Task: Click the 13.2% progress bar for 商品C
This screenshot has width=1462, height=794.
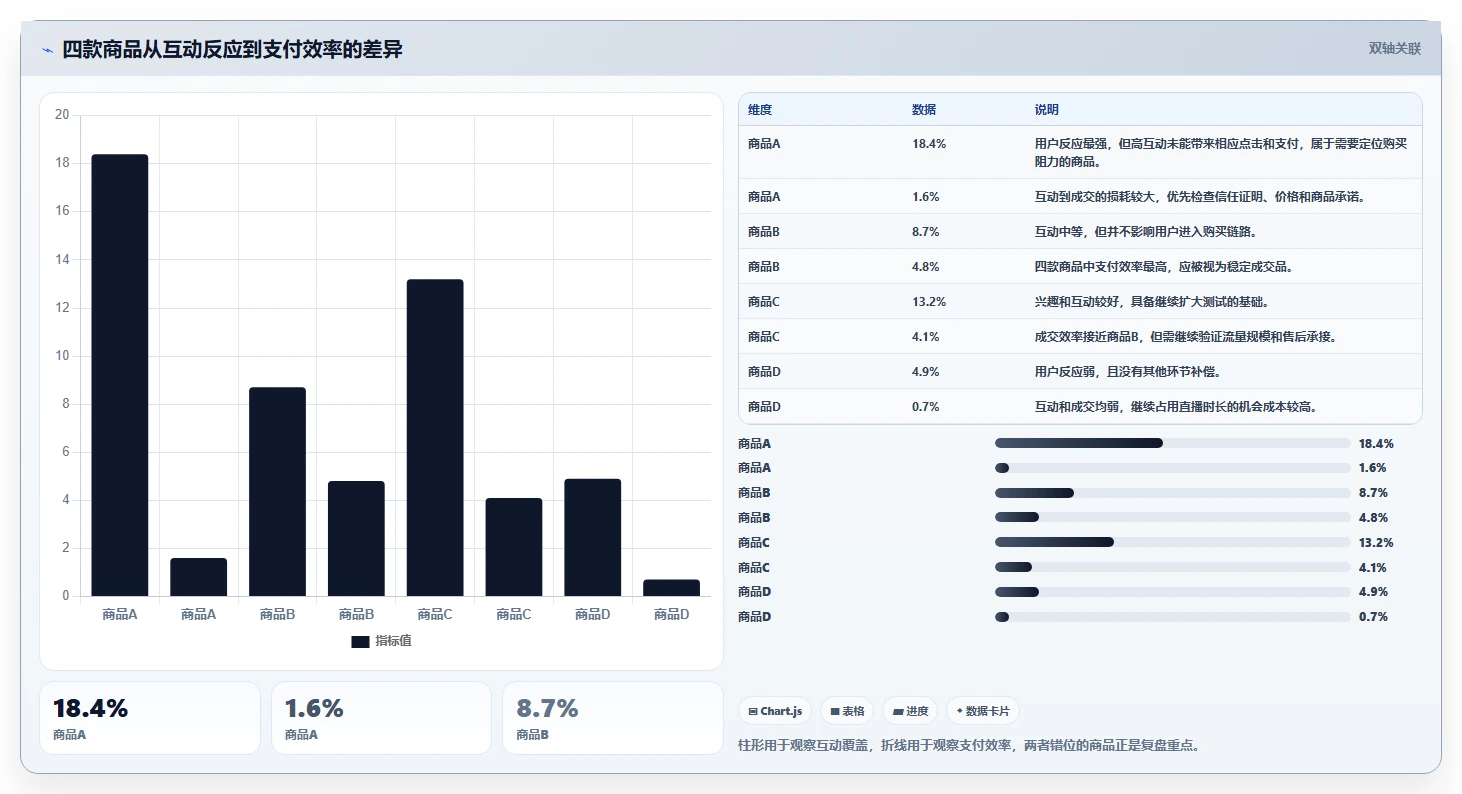Action: point(1173,542)
